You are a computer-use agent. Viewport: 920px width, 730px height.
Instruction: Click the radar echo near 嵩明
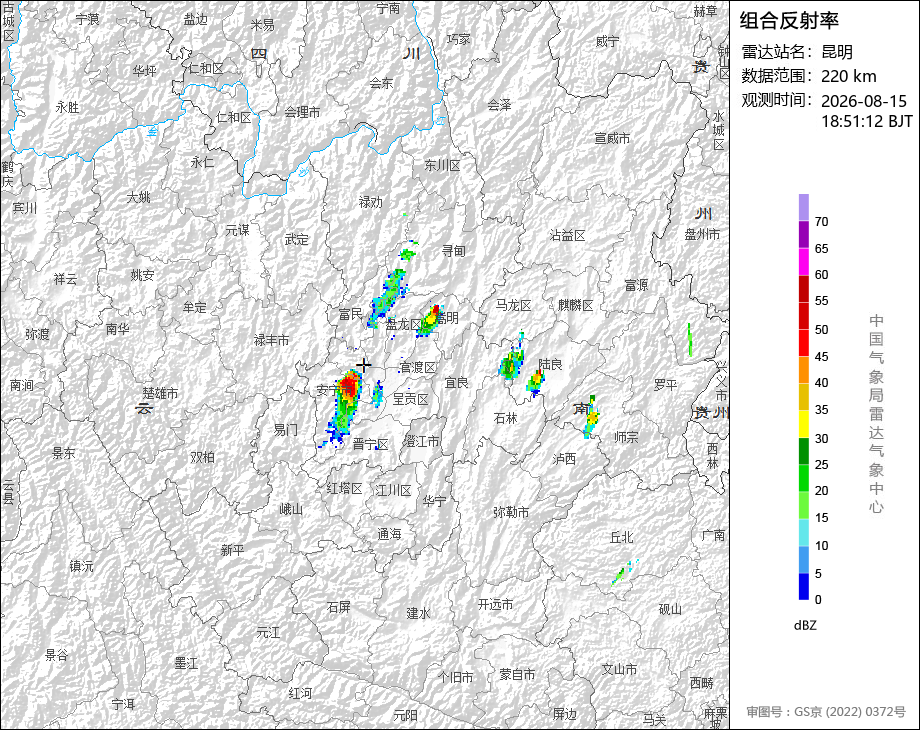[429, 320]
